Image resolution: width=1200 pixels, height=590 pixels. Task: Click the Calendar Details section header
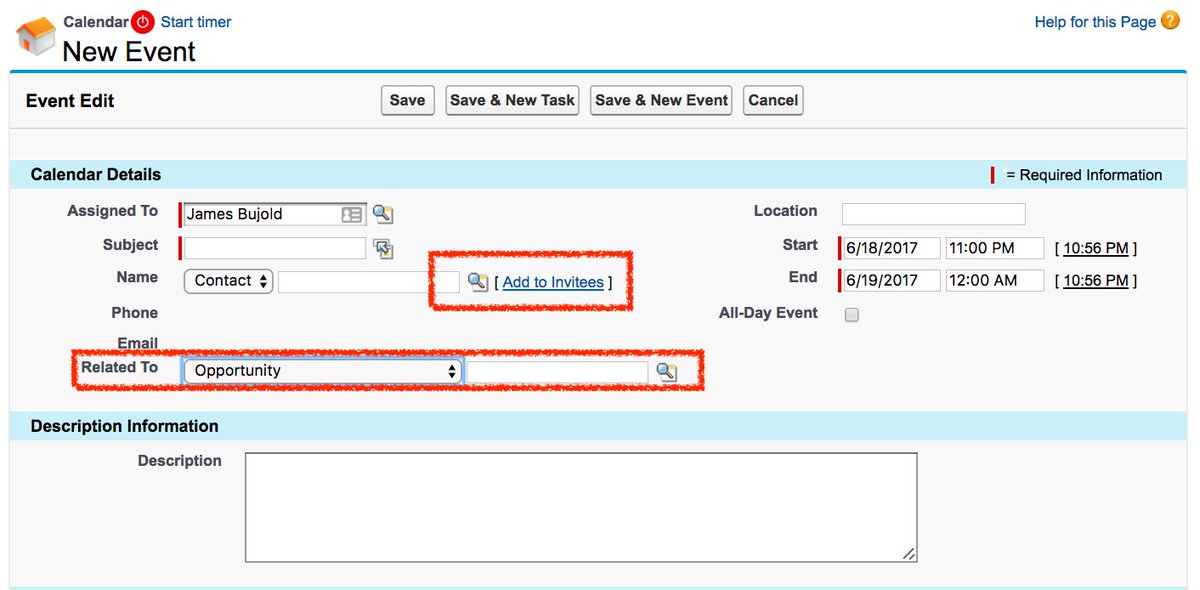[96, 174]
